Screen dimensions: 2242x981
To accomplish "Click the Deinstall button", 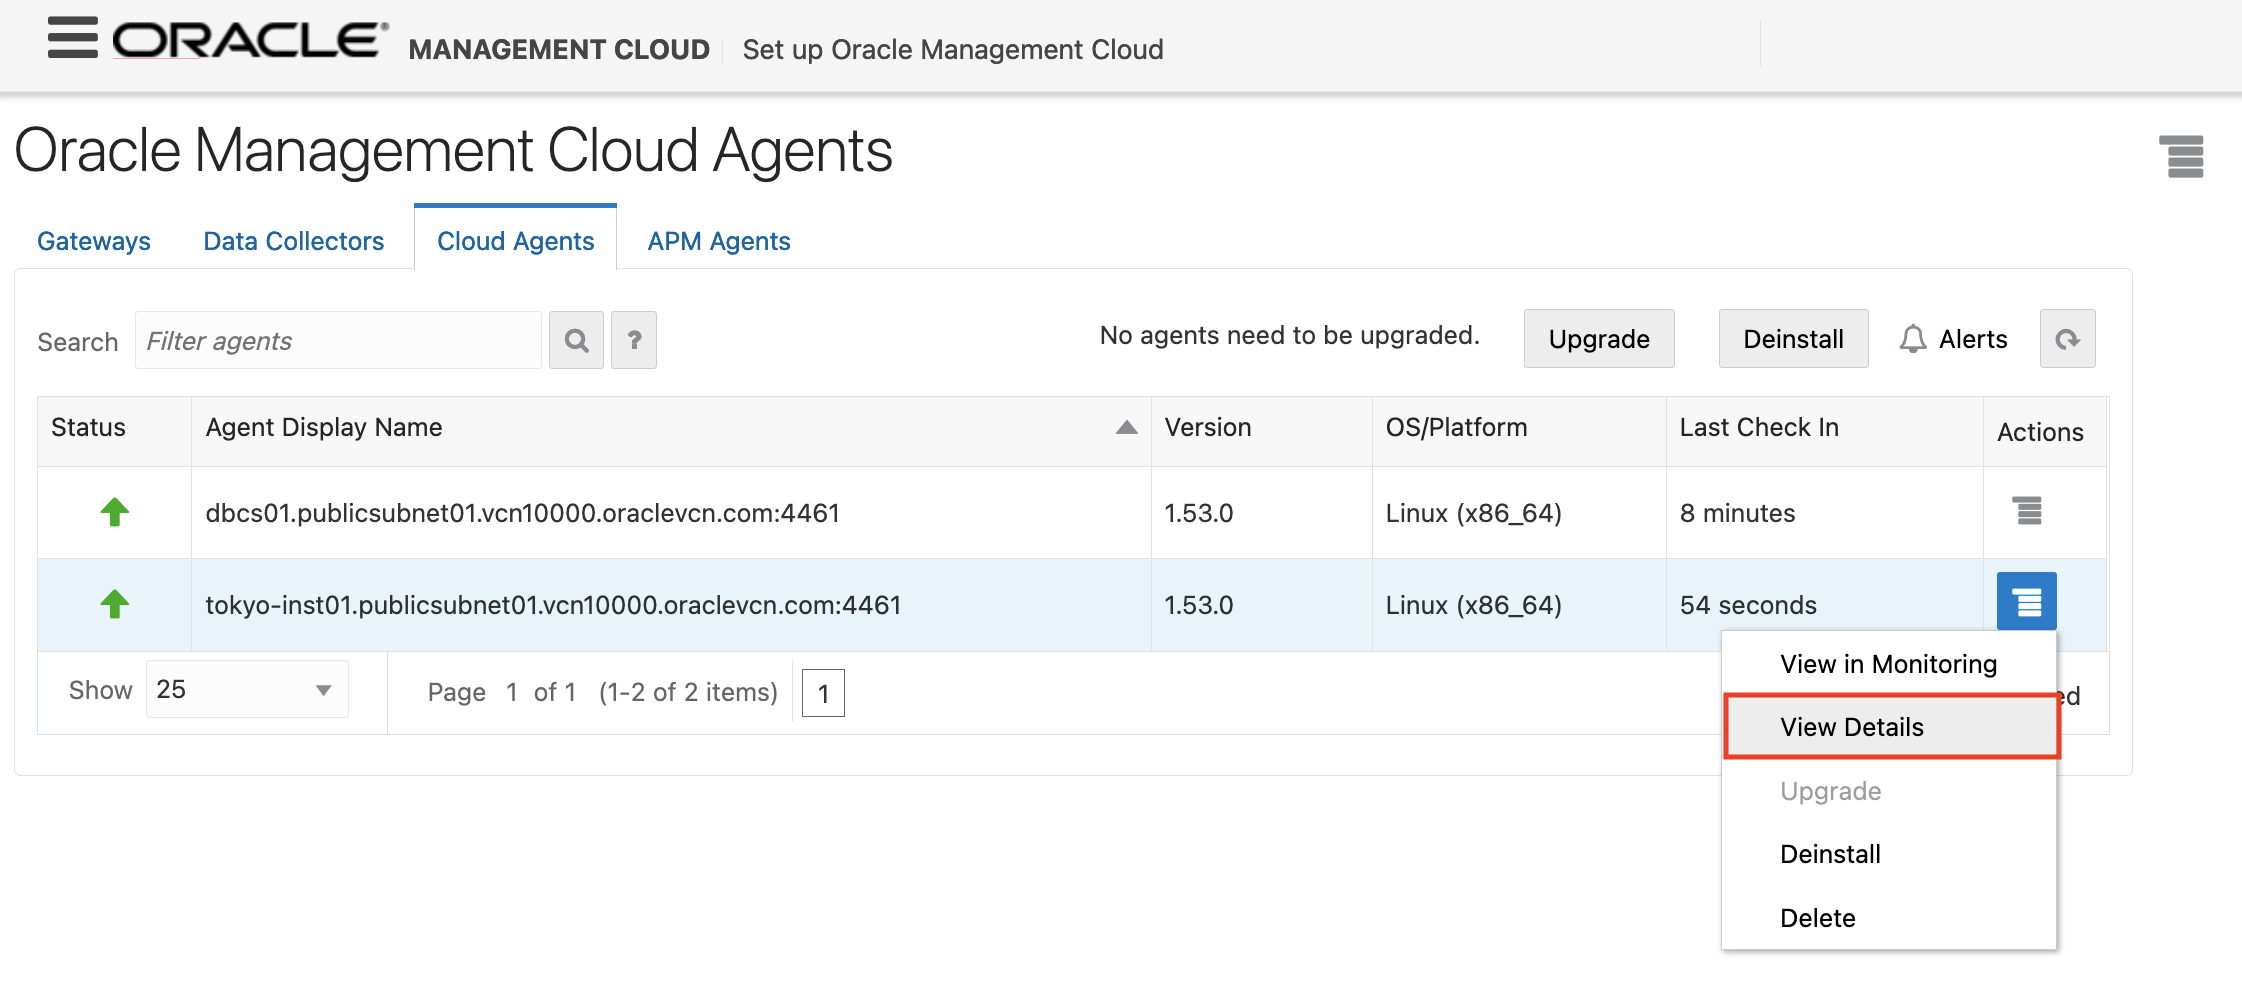I will 1793,338.
